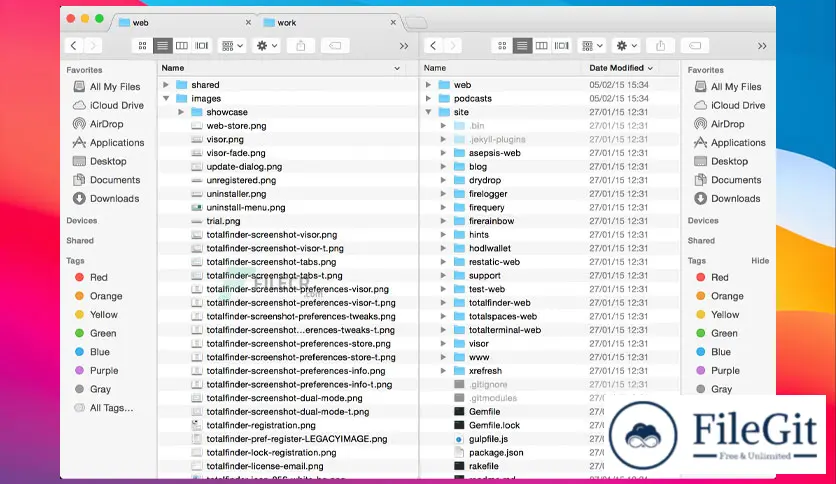The image size is (836, 484).
Task: Switch to the web tab
Action: (184, 22)
